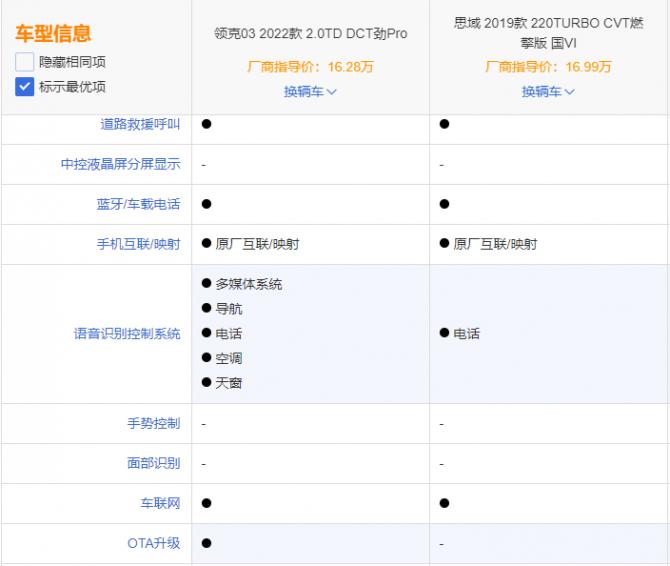The image size is (670, 566).
Task: Click the 手机互联/映射 feature label
Action: point(138,244)
